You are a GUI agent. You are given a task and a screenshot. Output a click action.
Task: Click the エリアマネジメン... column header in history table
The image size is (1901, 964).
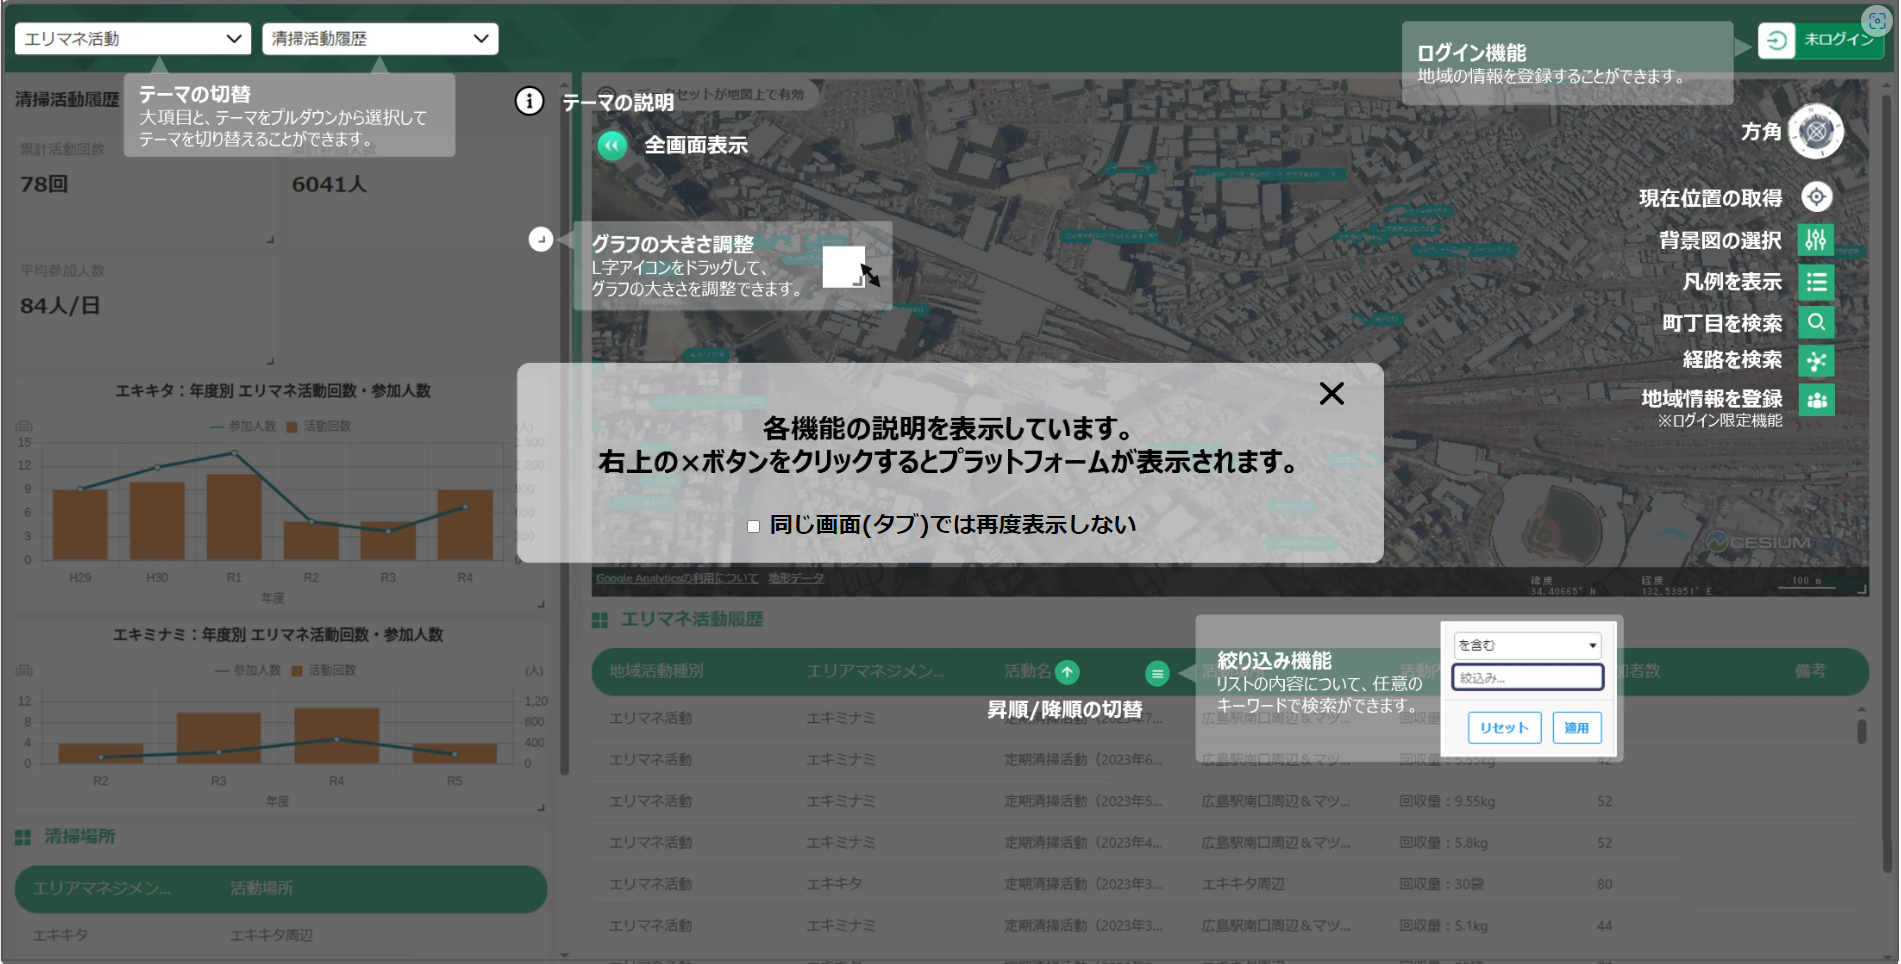pyautogui.click(x=875, y=671)
